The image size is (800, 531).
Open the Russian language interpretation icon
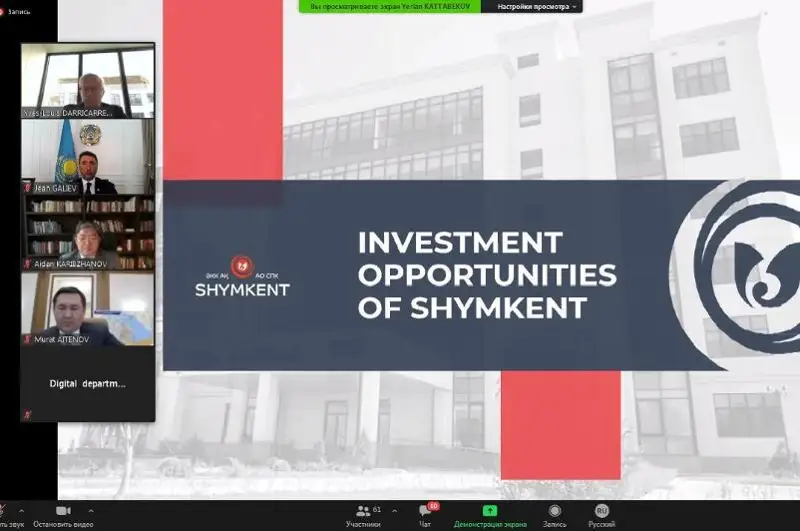602,511
